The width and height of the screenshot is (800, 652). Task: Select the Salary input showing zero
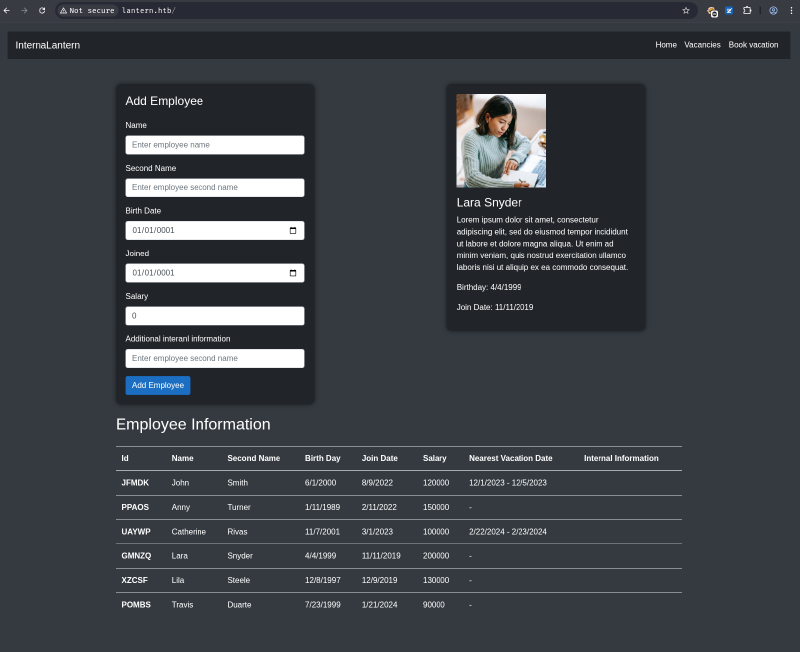pos(214,315)
